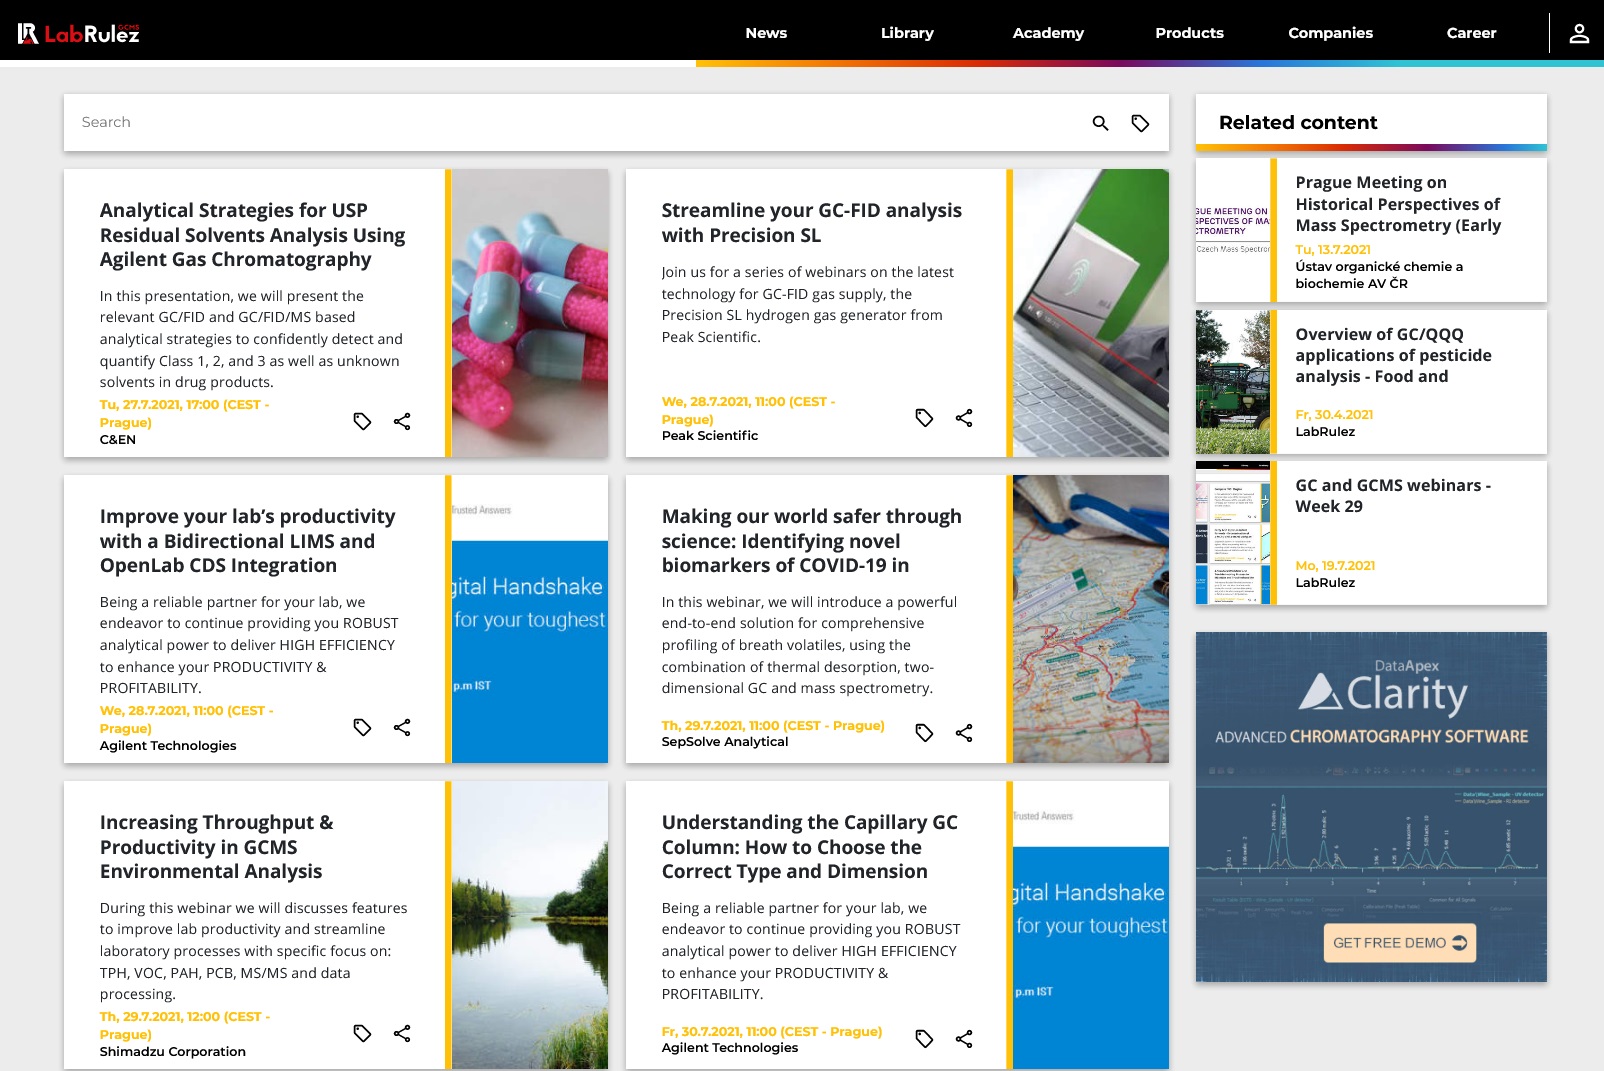
Task: Click the LabRulez logo
Action: pyautogui.click(x=79, y=33)
